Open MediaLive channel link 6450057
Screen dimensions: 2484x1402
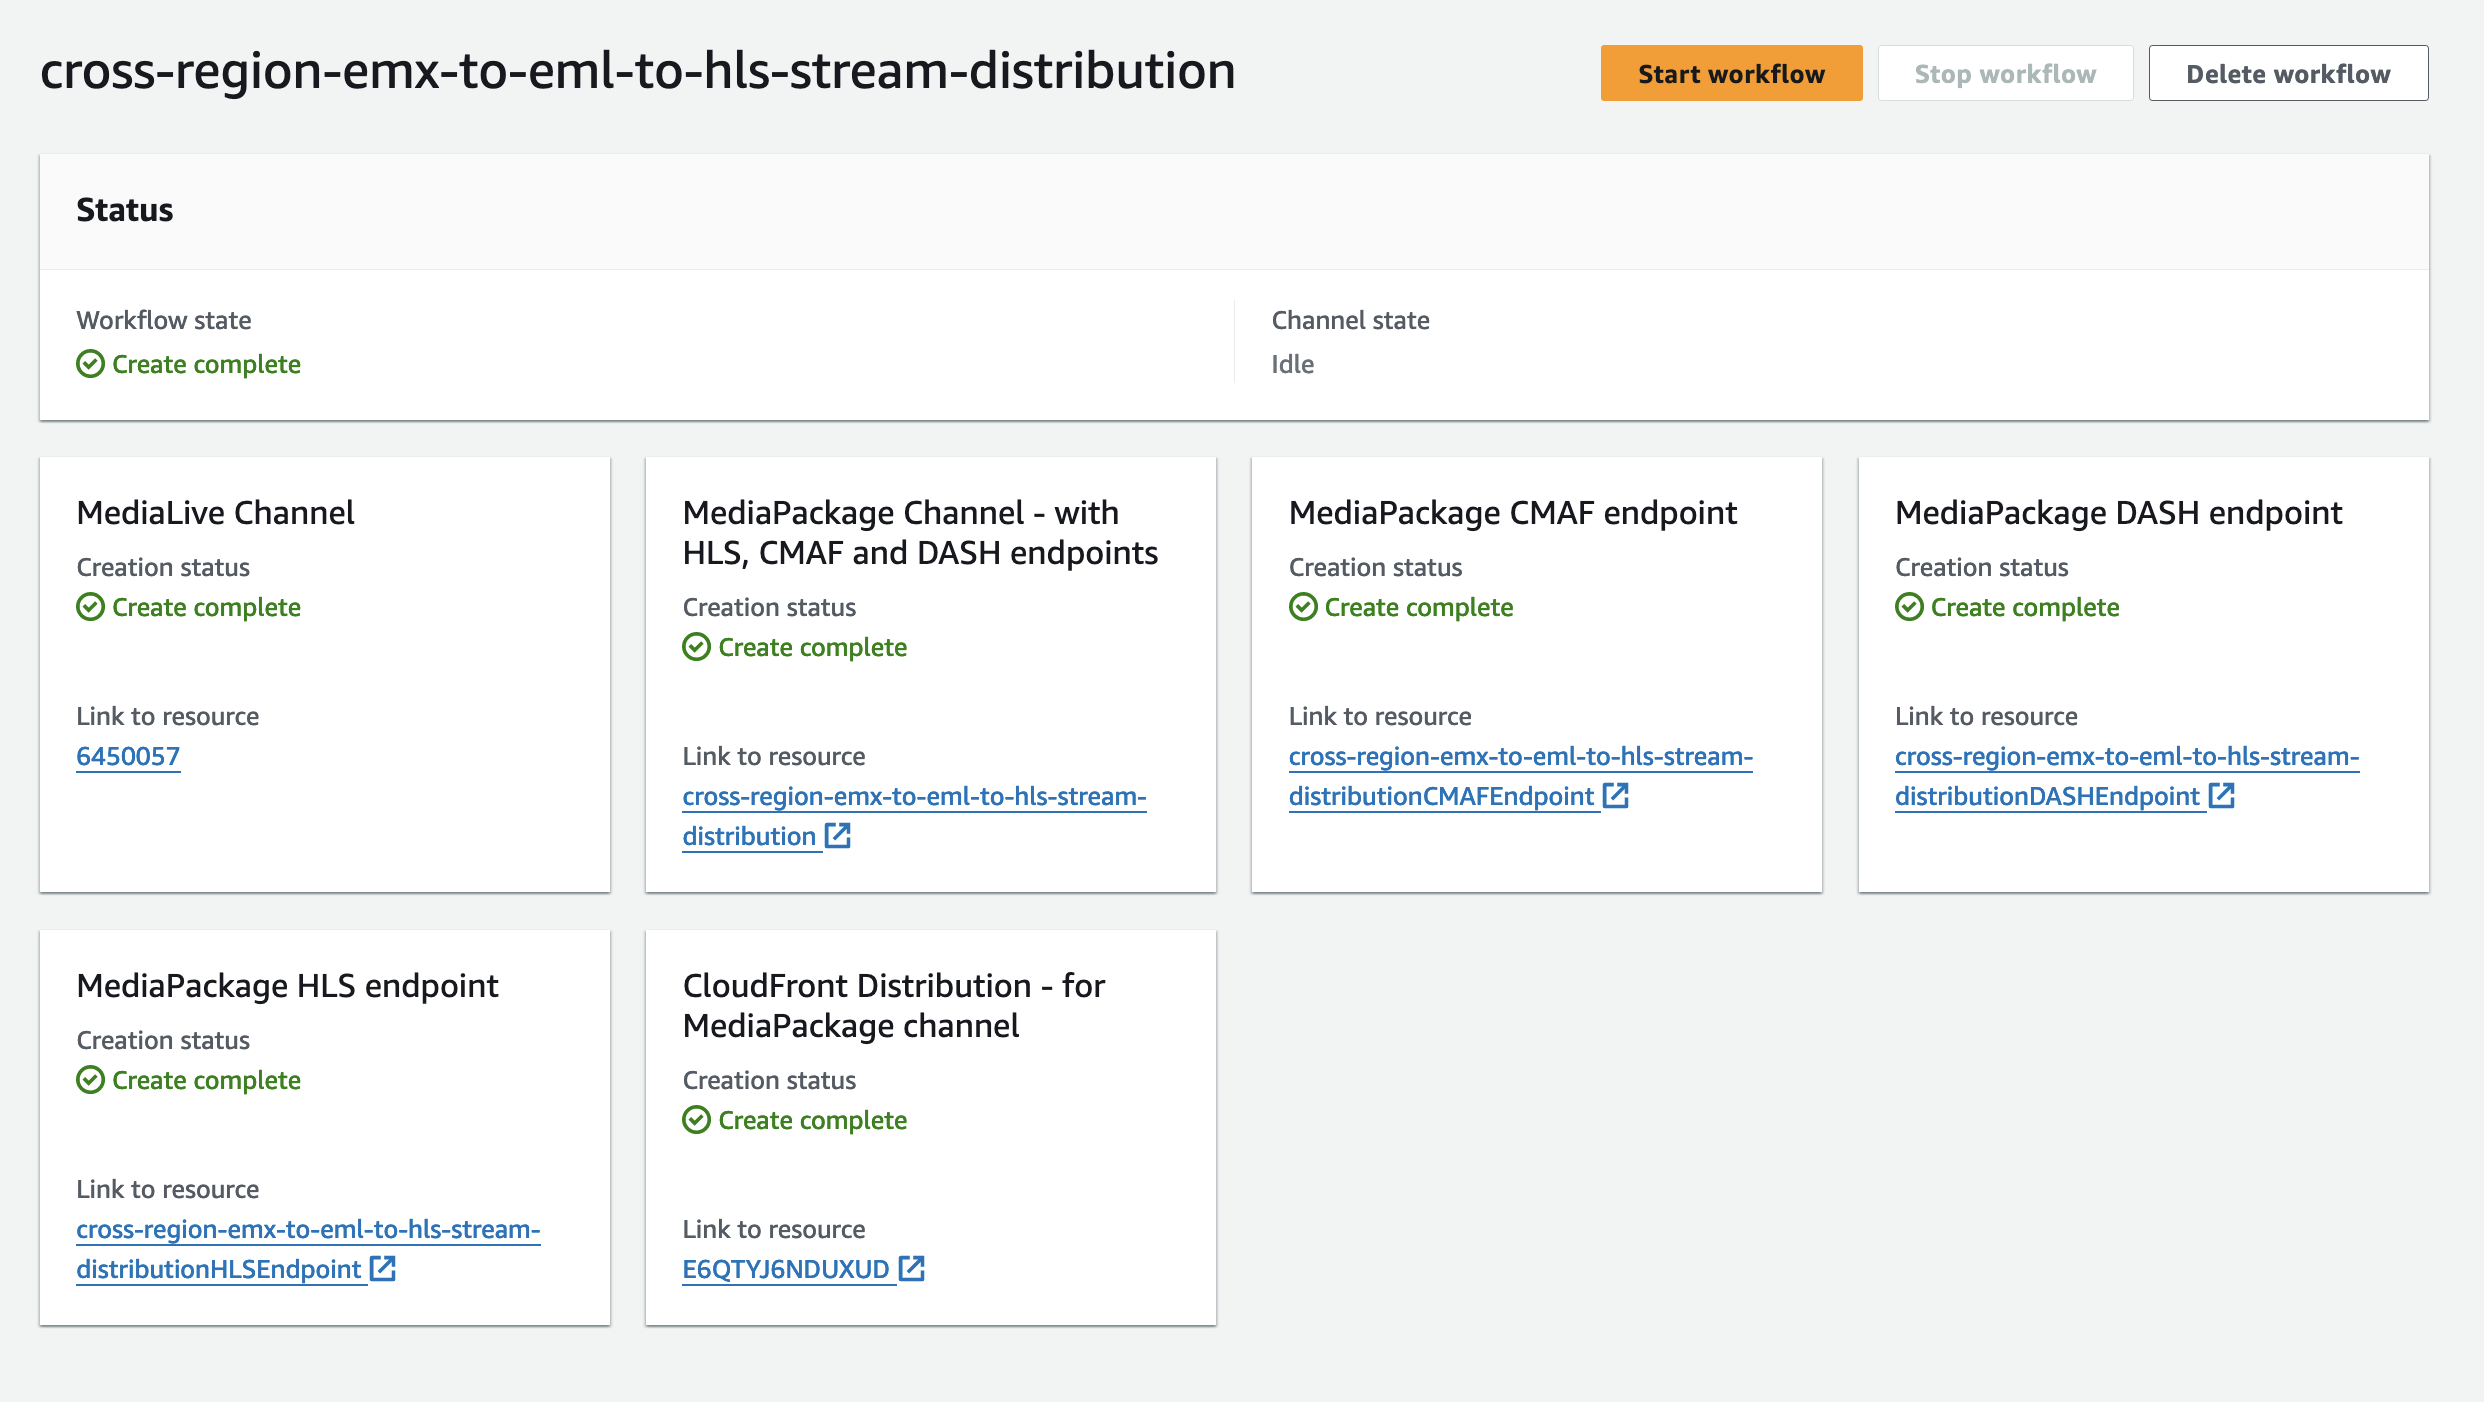[128, 756]
